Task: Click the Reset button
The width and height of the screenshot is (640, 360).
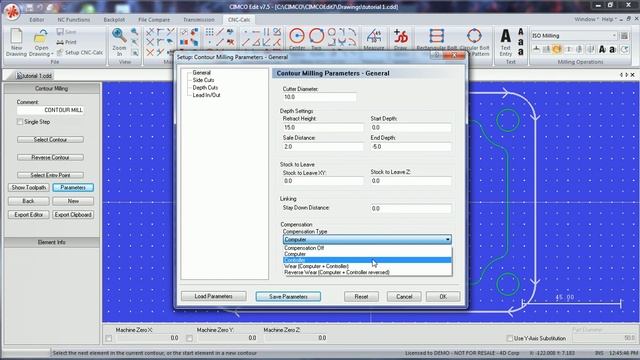Action: [x=361, y=297]
